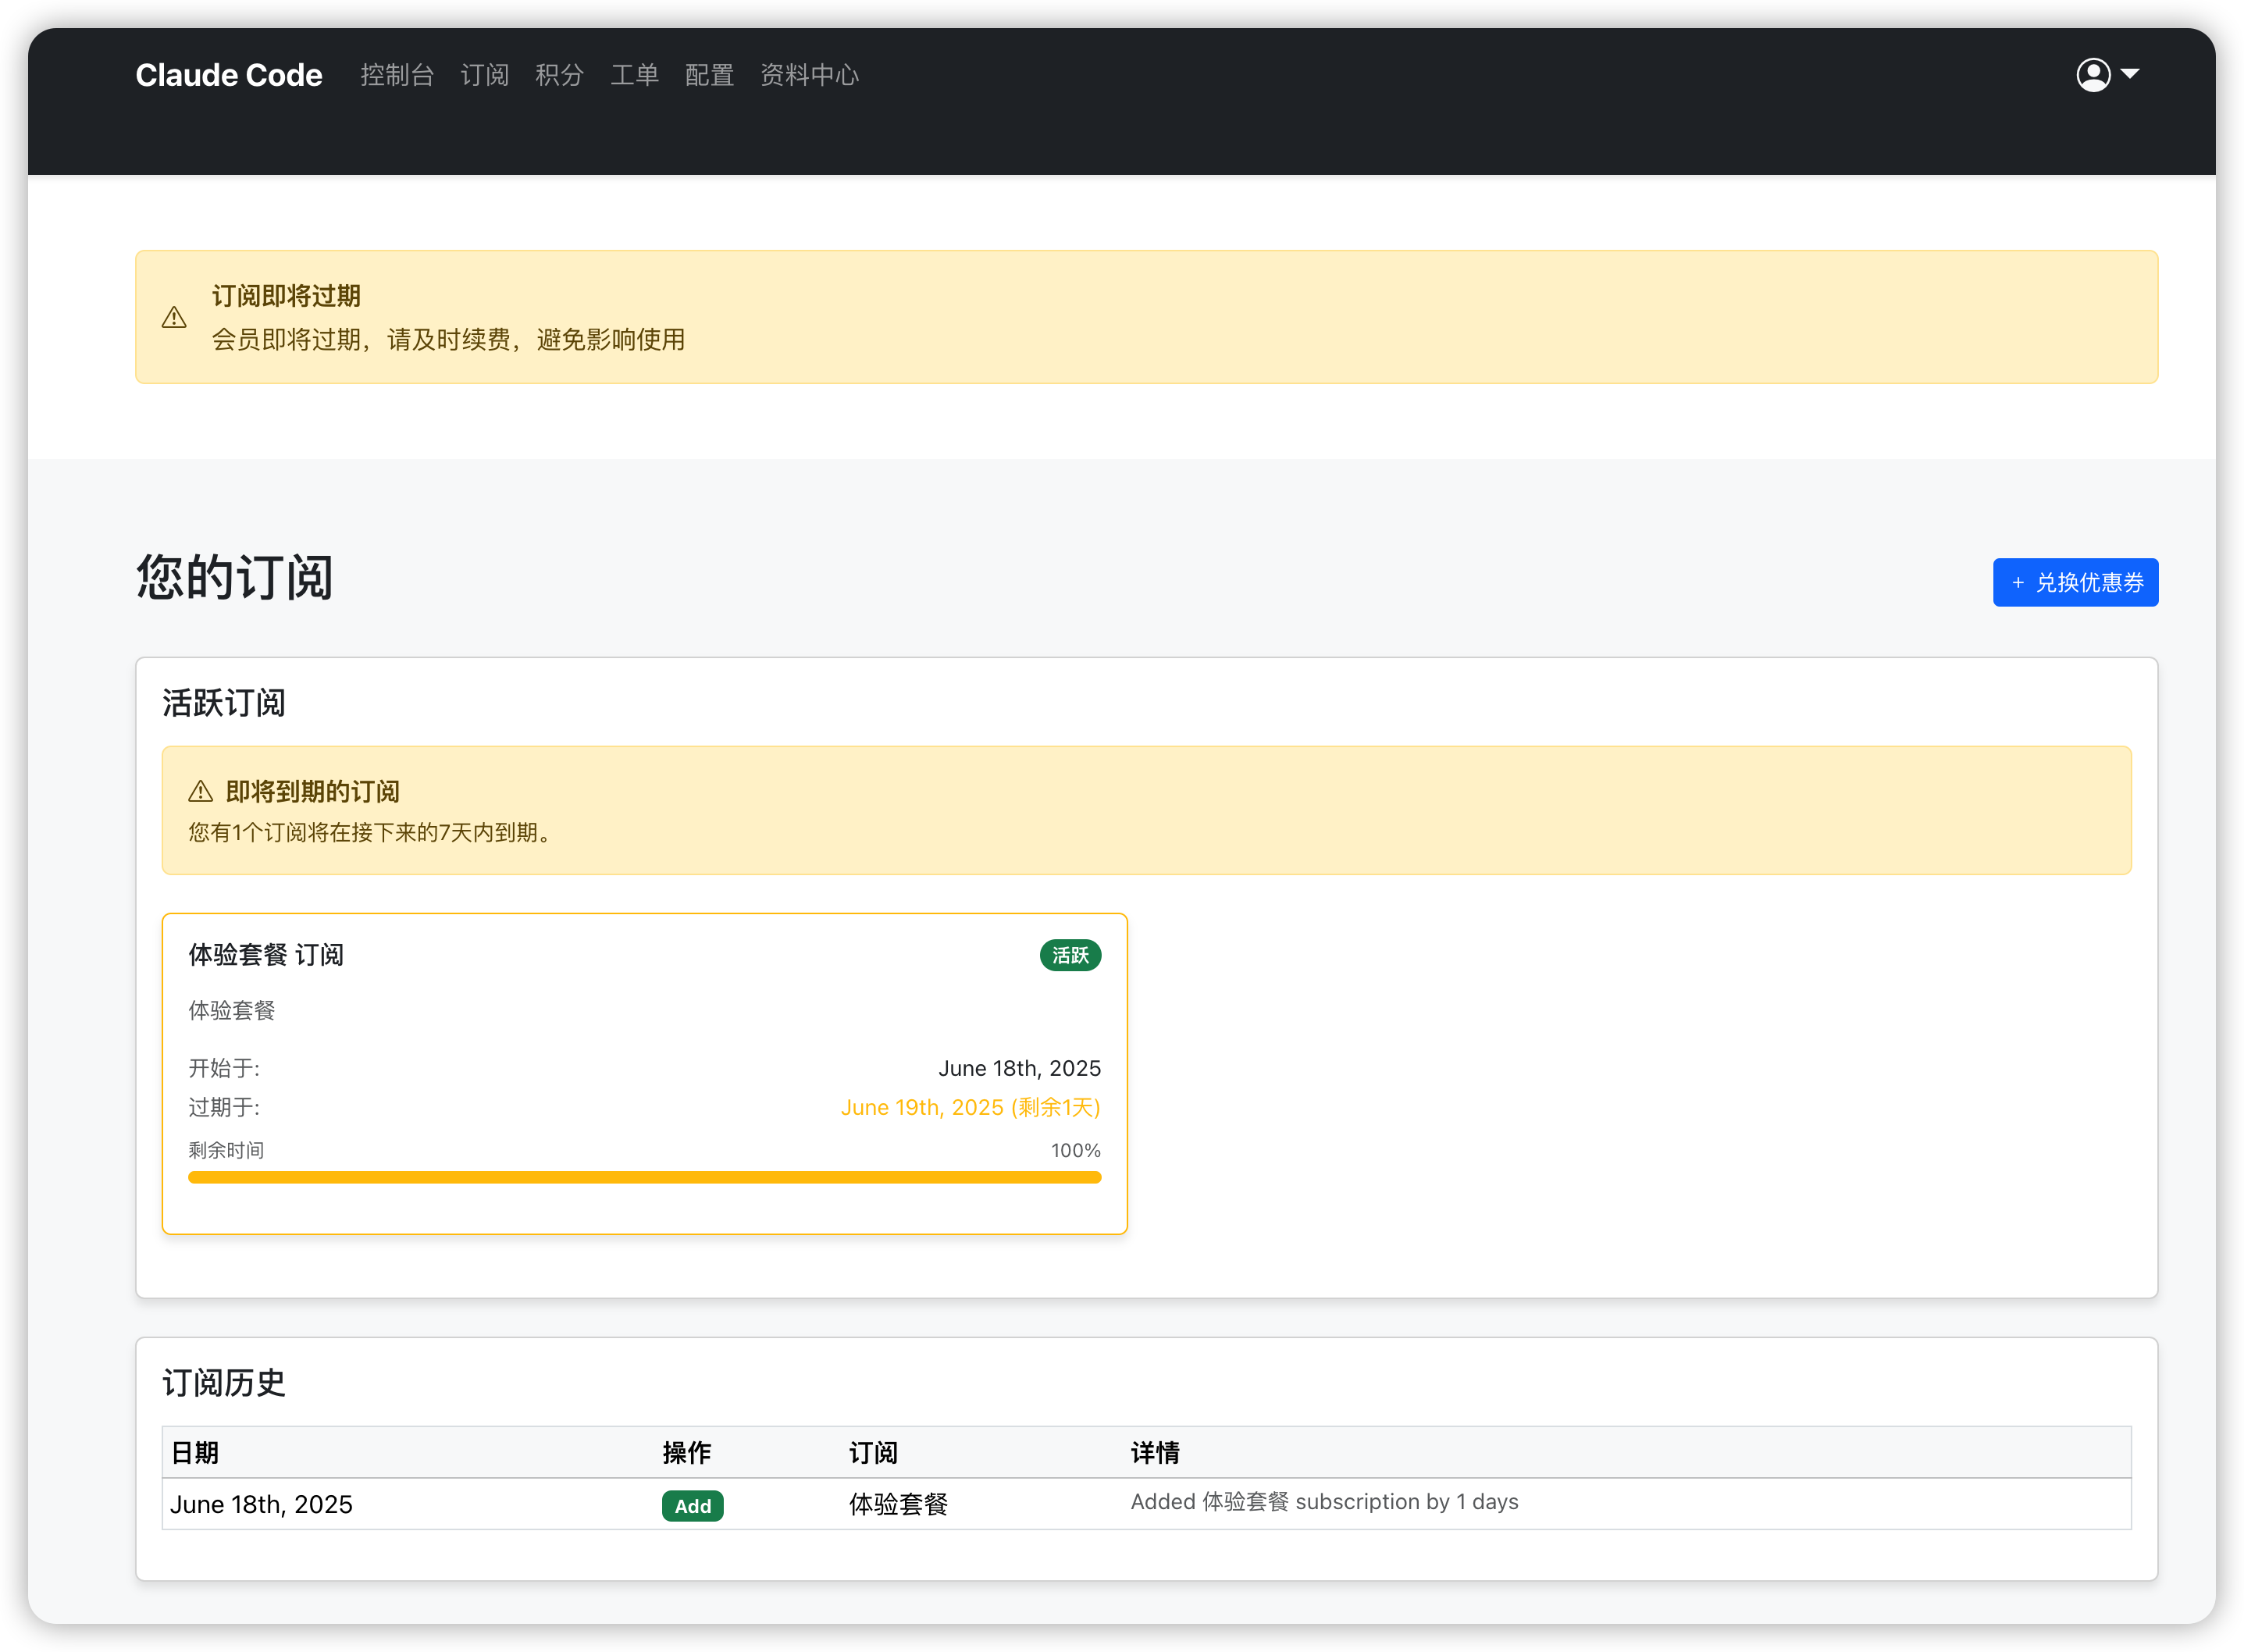Open the 积分 page
This screenshot has height=1652, width=2244.
pyautogui.click(x=559, y=75)
